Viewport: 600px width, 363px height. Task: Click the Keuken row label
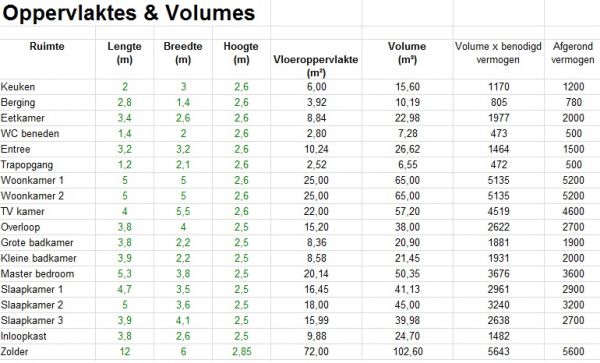[18, 87]
